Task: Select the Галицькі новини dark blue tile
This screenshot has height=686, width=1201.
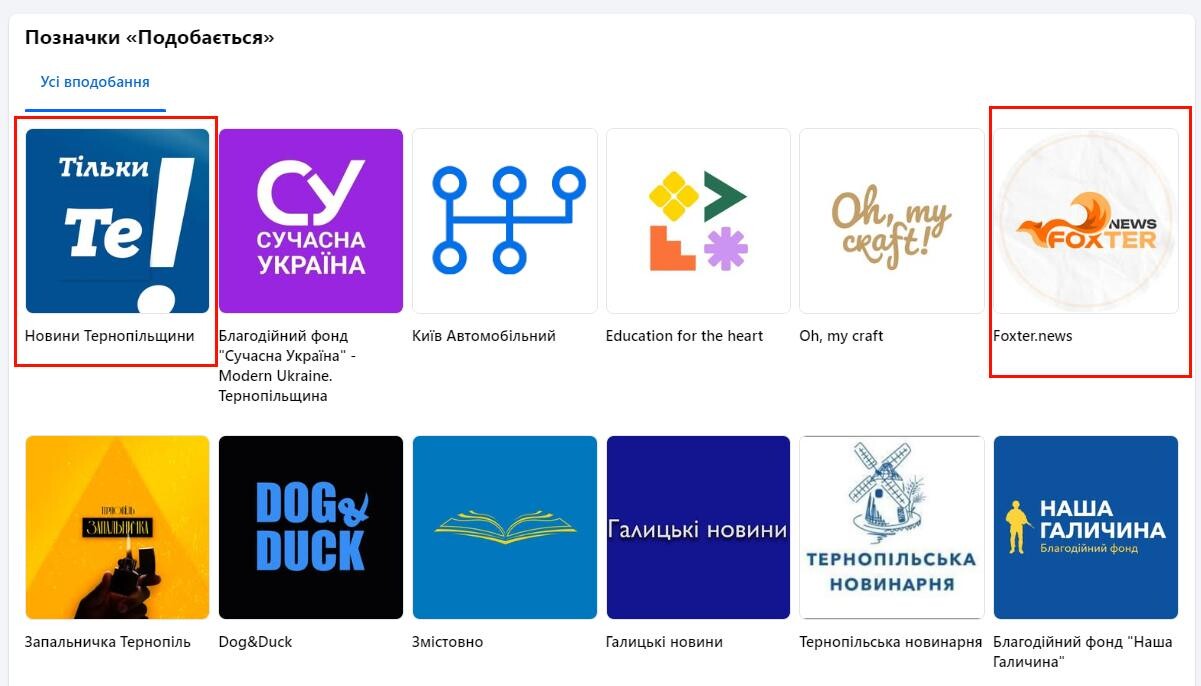Action: pos(698,528)
